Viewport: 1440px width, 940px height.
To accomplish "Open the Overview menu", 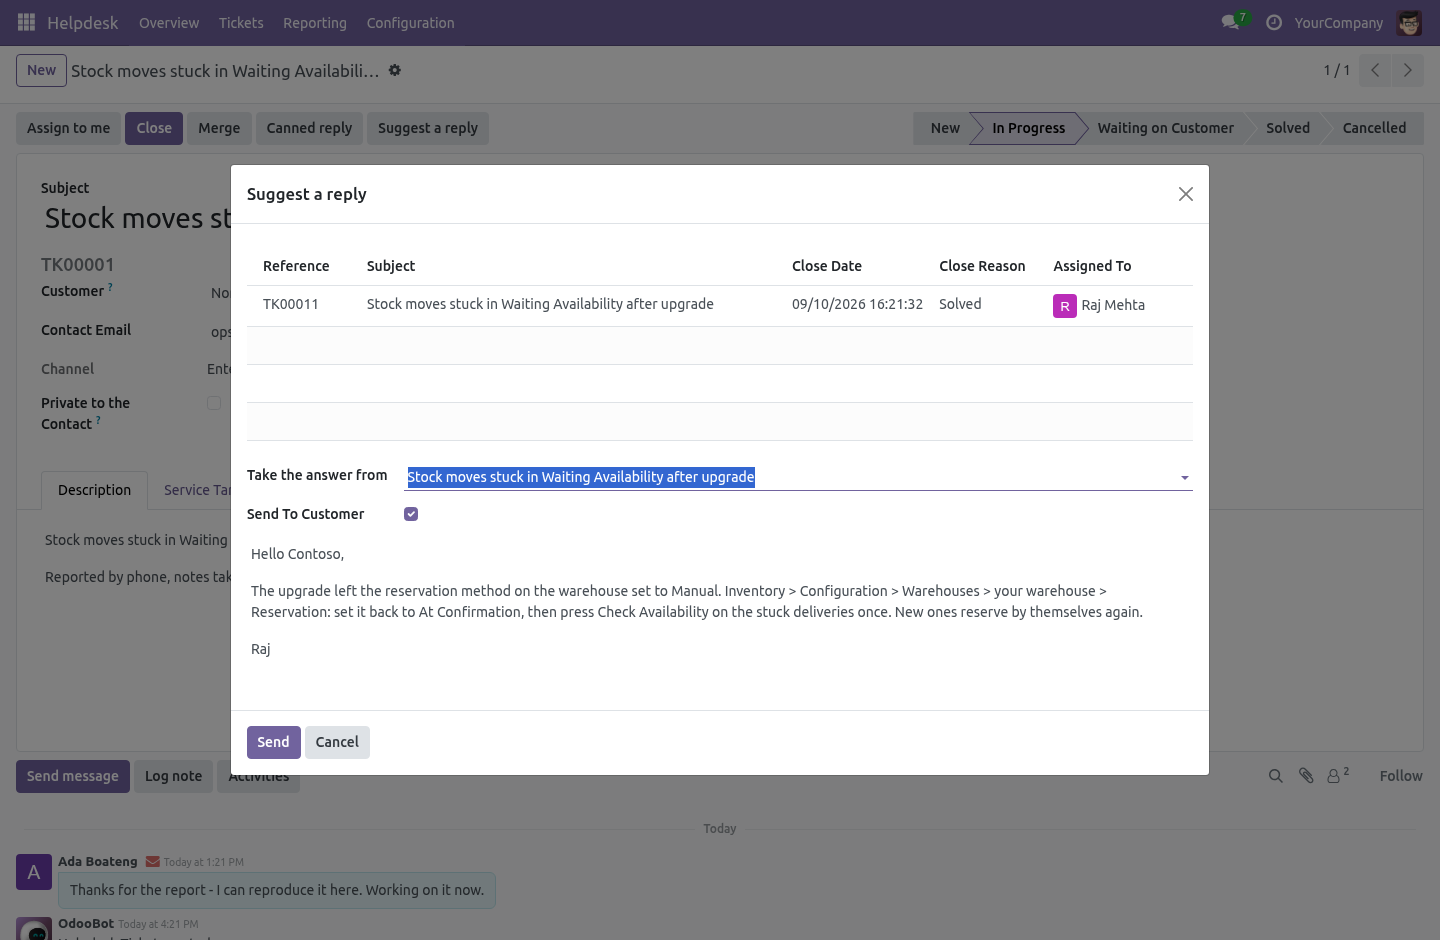I will pyautogui.click(x=169, y=23).
